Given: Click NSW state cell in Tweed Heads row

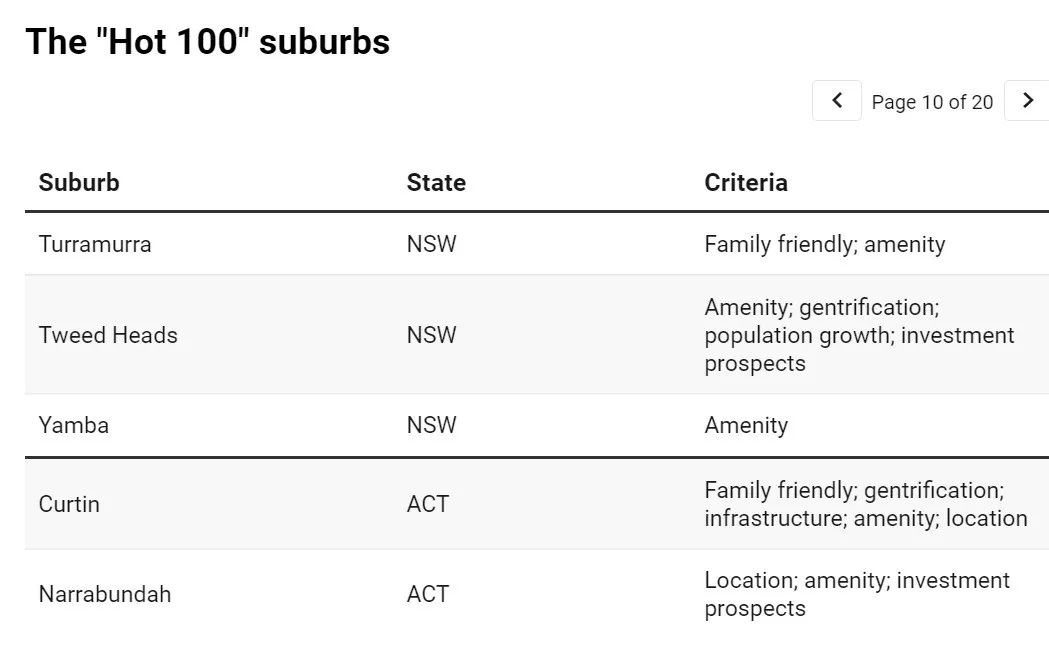Looking at the screenshot, I should coord(432,335).
